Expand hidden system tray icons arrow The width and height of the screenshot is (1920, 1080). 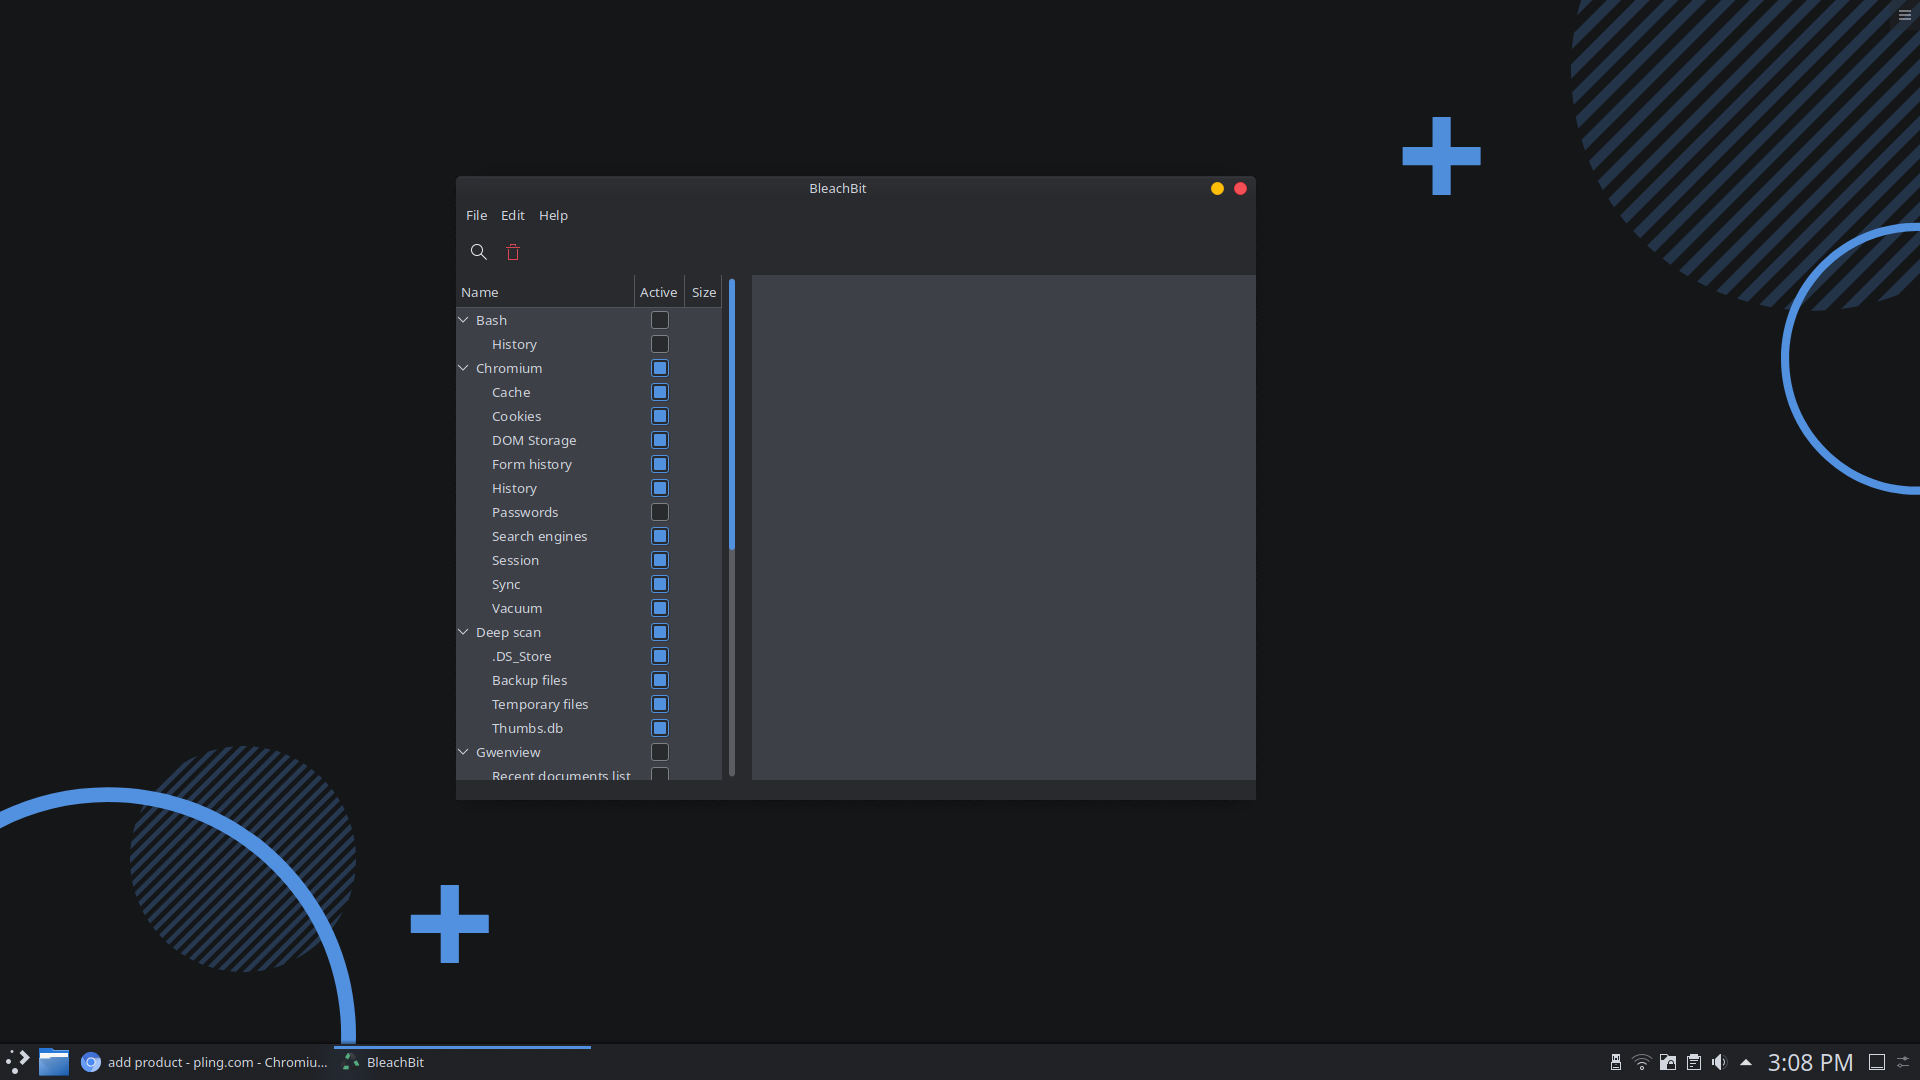pos(1746,1062)
